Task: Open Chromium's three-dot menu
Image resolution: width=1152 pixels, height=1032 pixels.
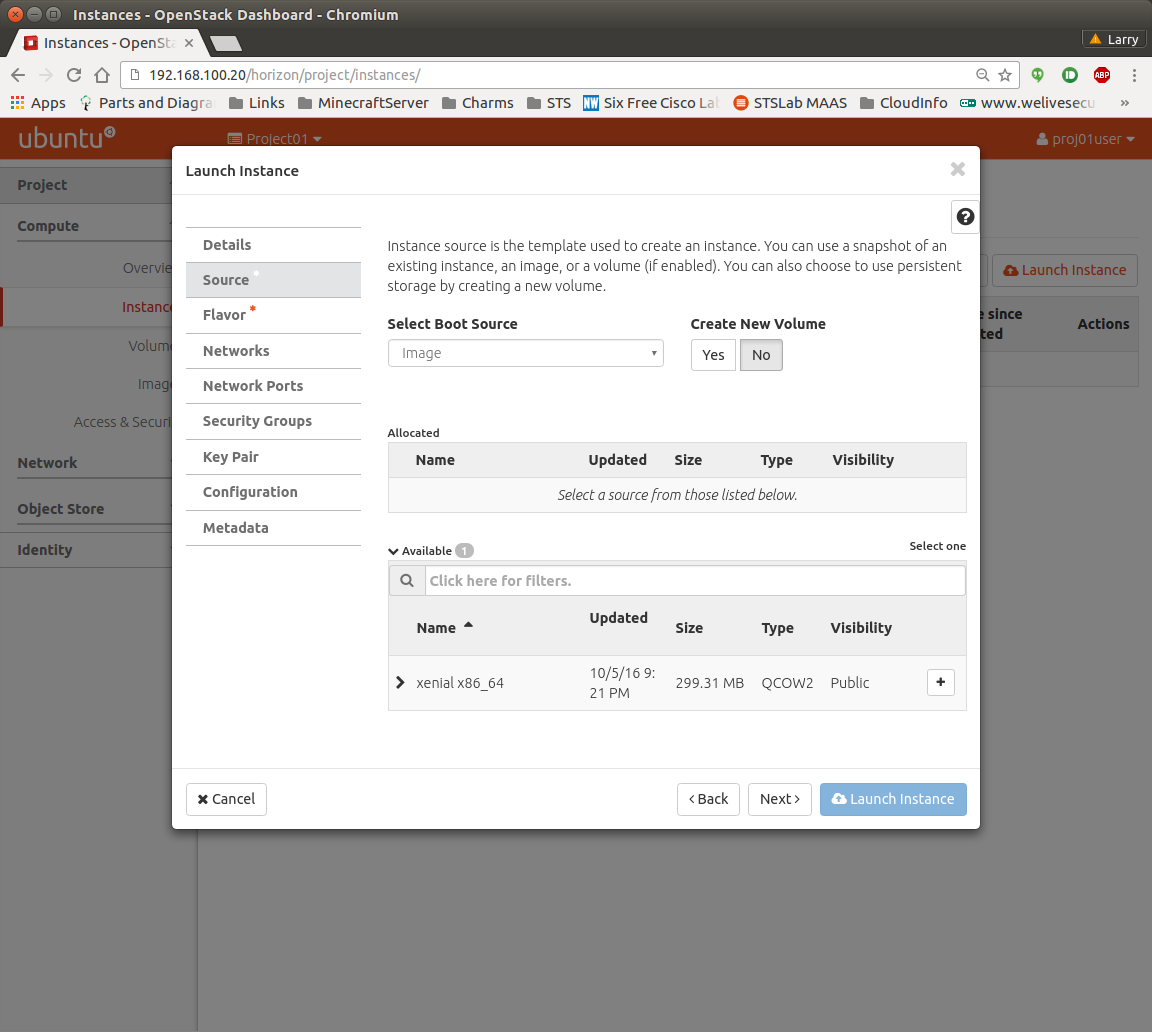Action: 1134,75
